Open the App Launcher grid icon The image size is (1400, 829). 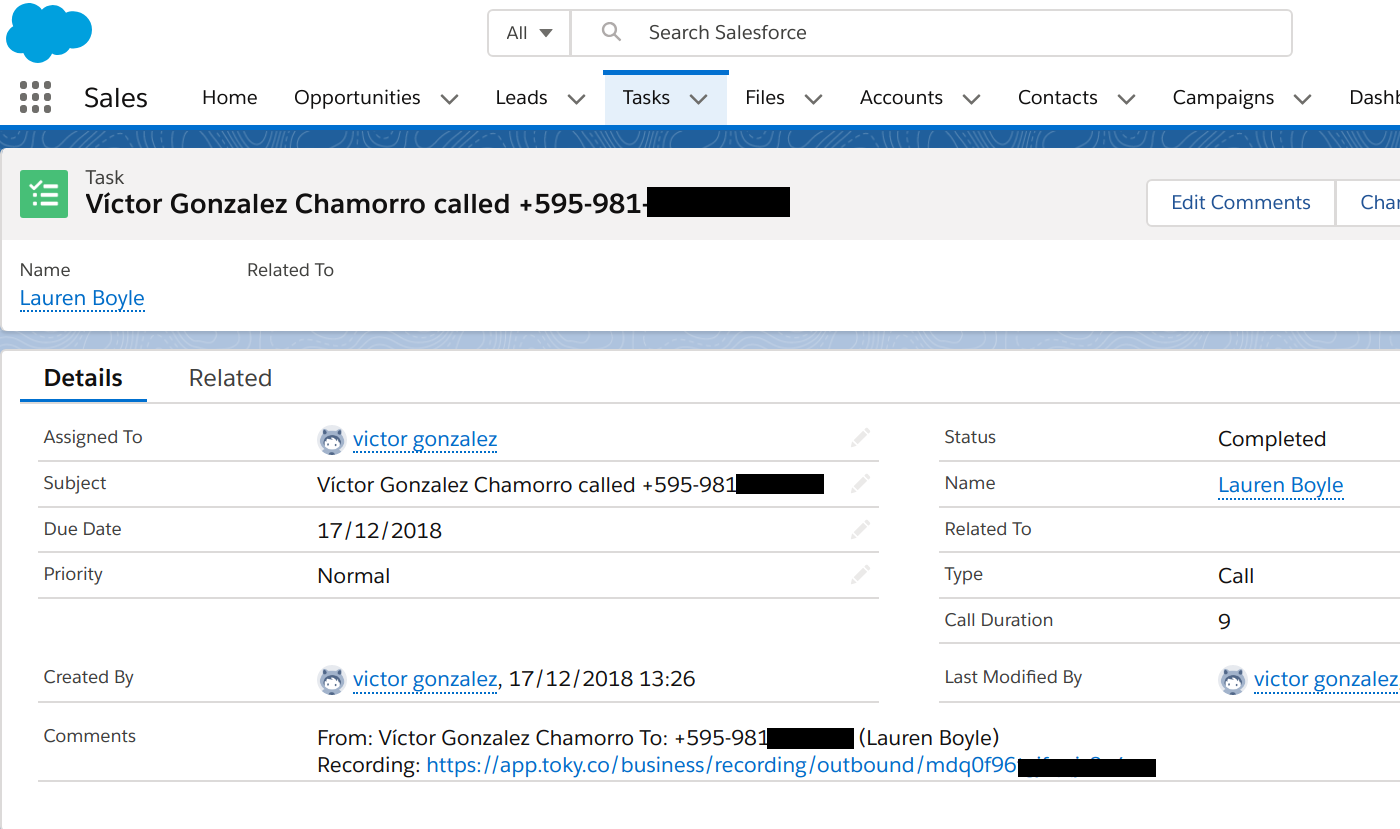[35, 97]
